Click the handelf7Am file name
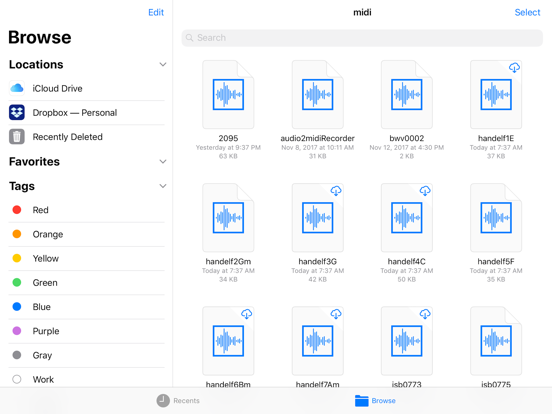Screen dimensions: 552x414 click(318, 384)
